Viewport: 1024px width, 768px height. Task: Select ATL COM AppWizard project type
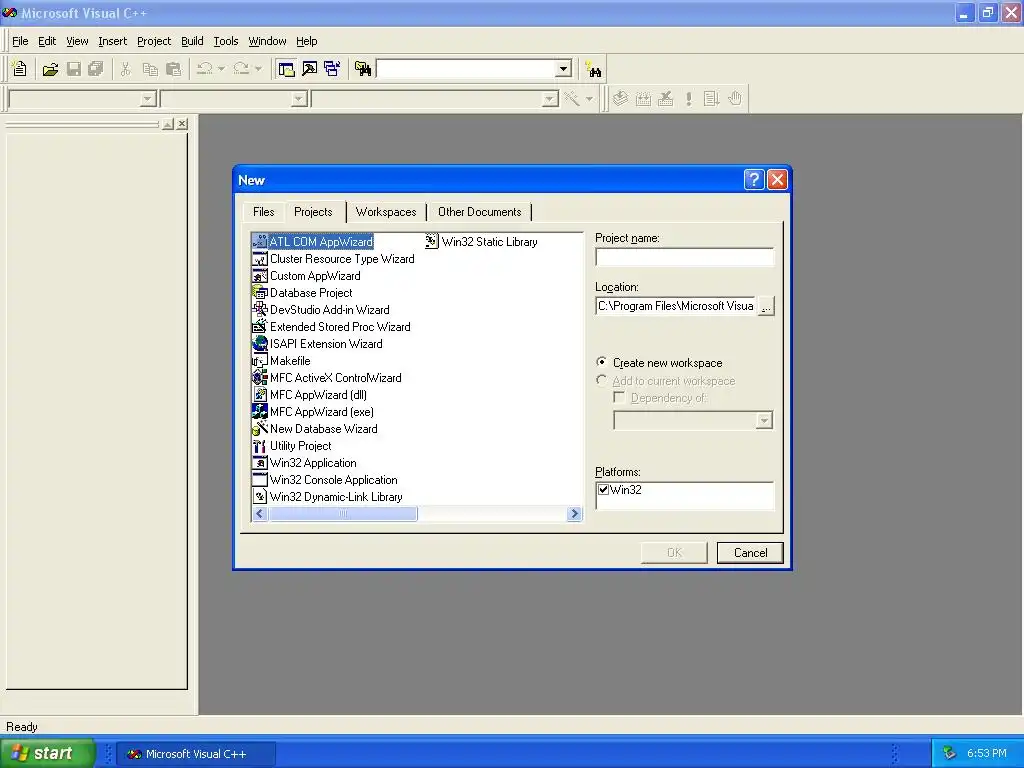point(313,242)
